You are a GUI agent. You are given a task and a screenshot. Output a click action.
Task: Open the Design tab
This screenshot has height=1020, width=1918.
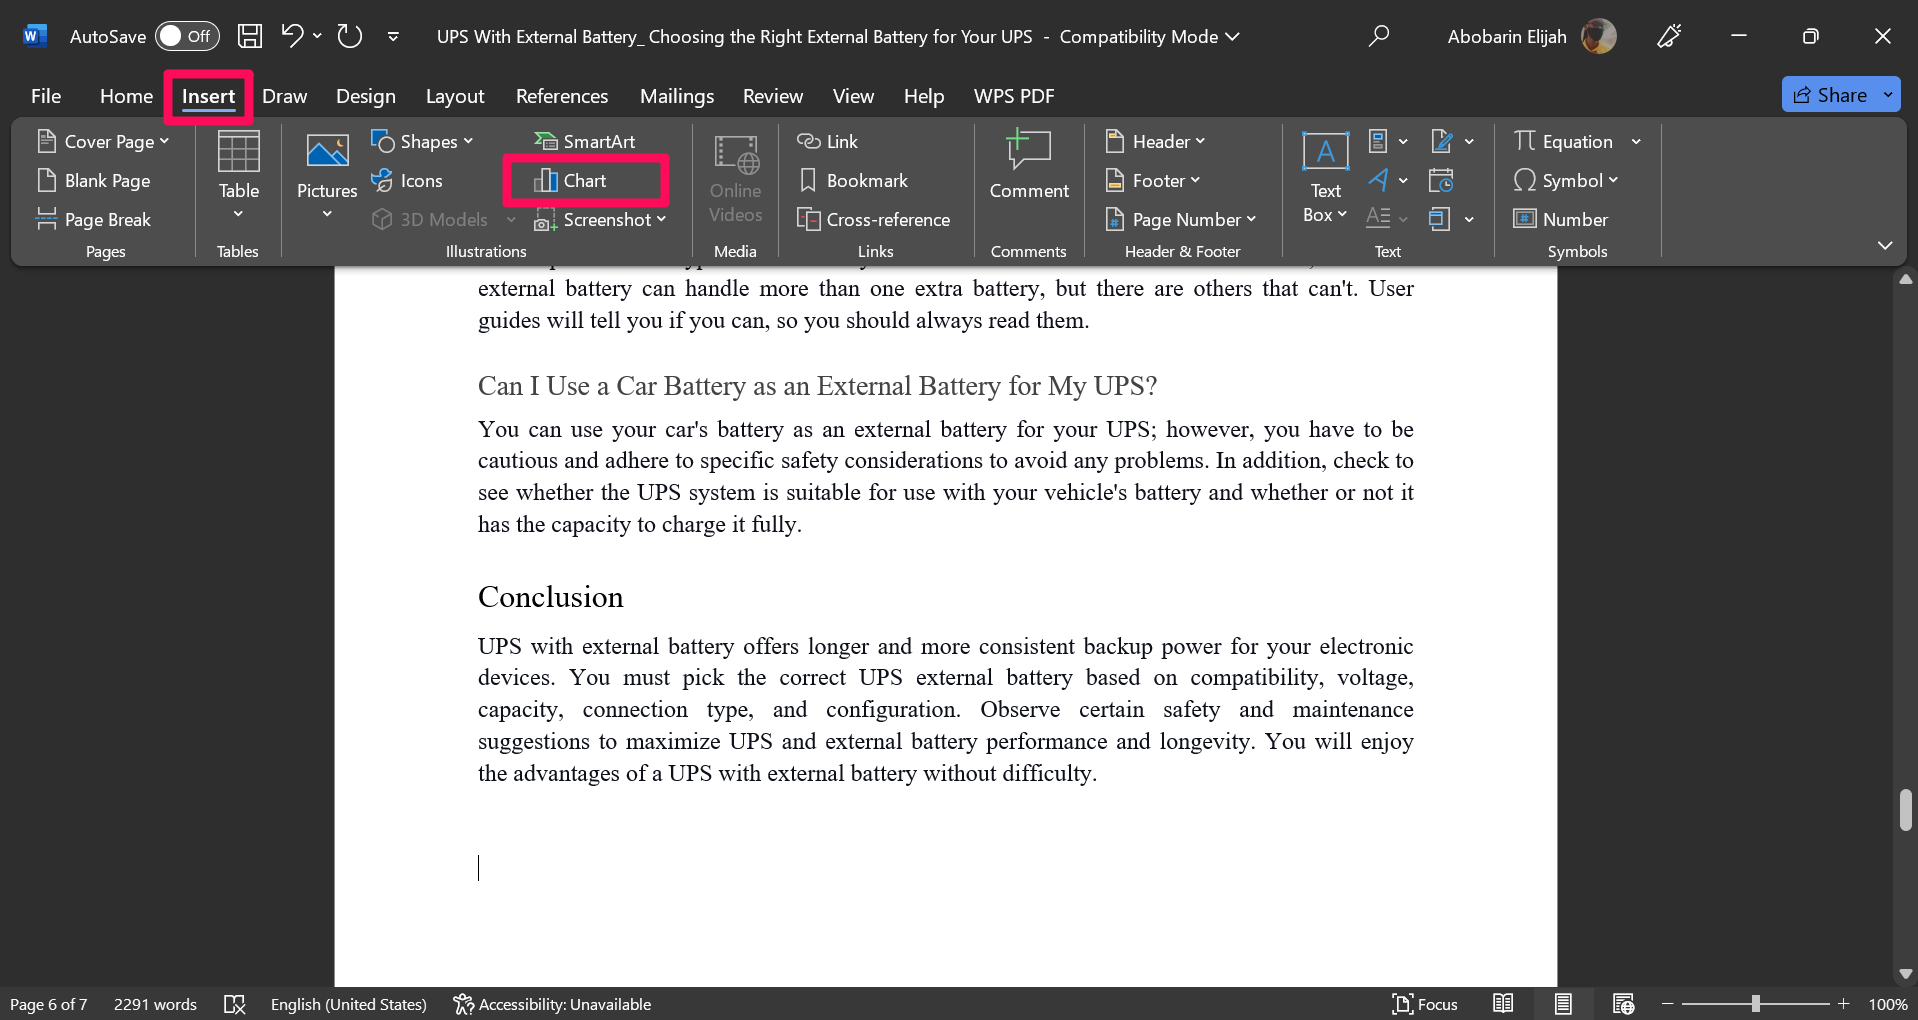coord(365,96)
